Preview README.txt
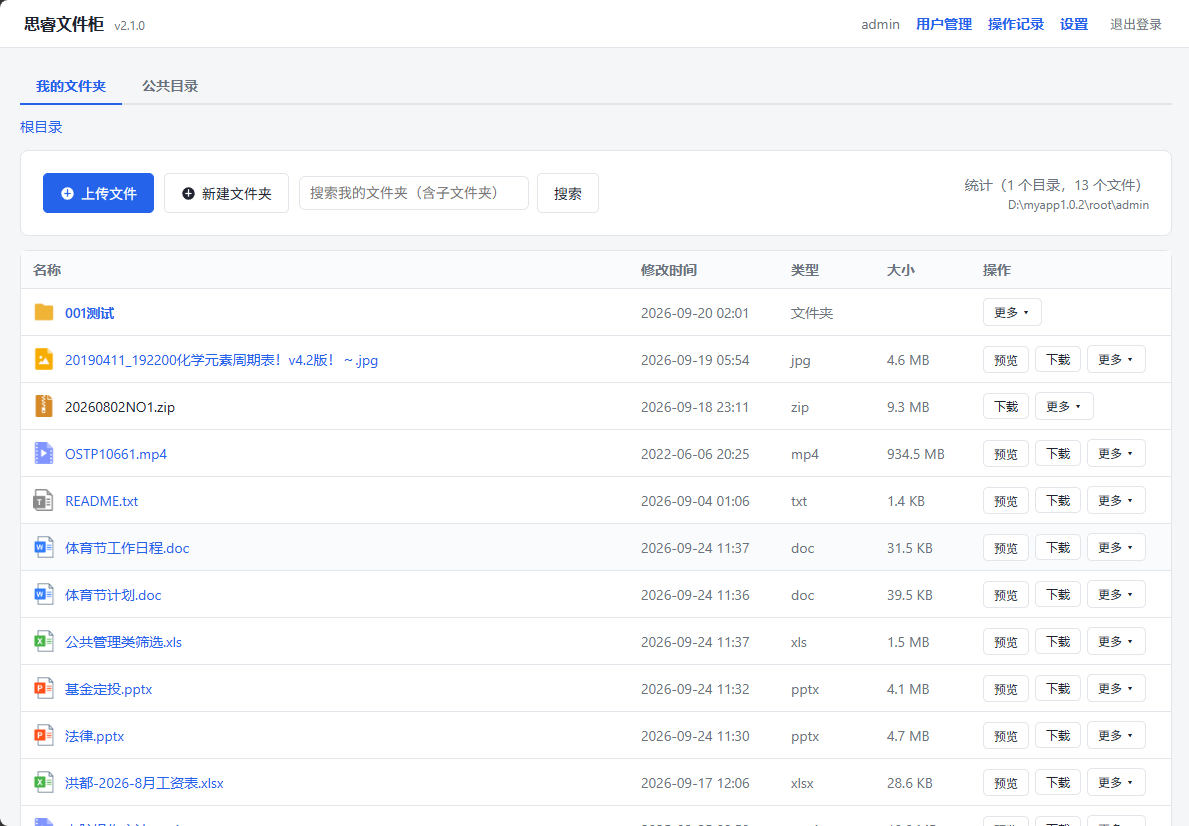Image resolution: width=1189 pixels, height=826 pixels. pos(1005,501)
